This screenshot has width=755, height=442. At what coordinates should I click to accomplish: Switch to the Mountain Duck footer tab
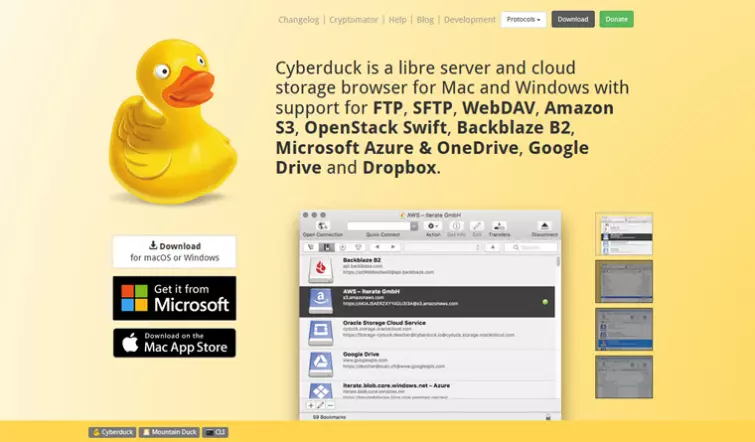169,432
